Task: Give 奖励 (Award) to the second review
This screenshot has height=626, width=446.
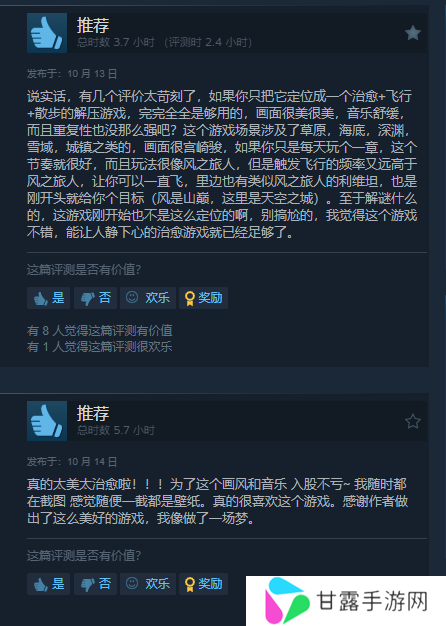Action: click(x=203, y=584)
